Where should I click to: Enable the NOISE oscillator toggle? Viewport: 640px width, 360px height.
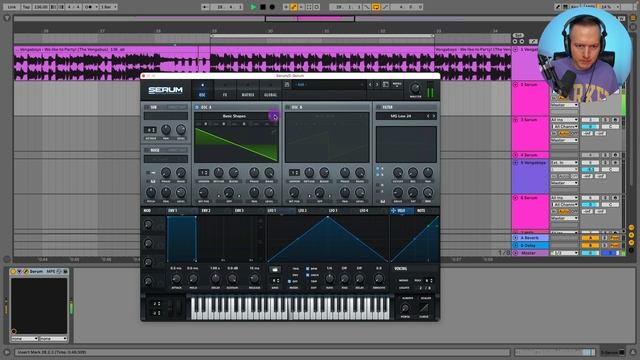[147, 150]
